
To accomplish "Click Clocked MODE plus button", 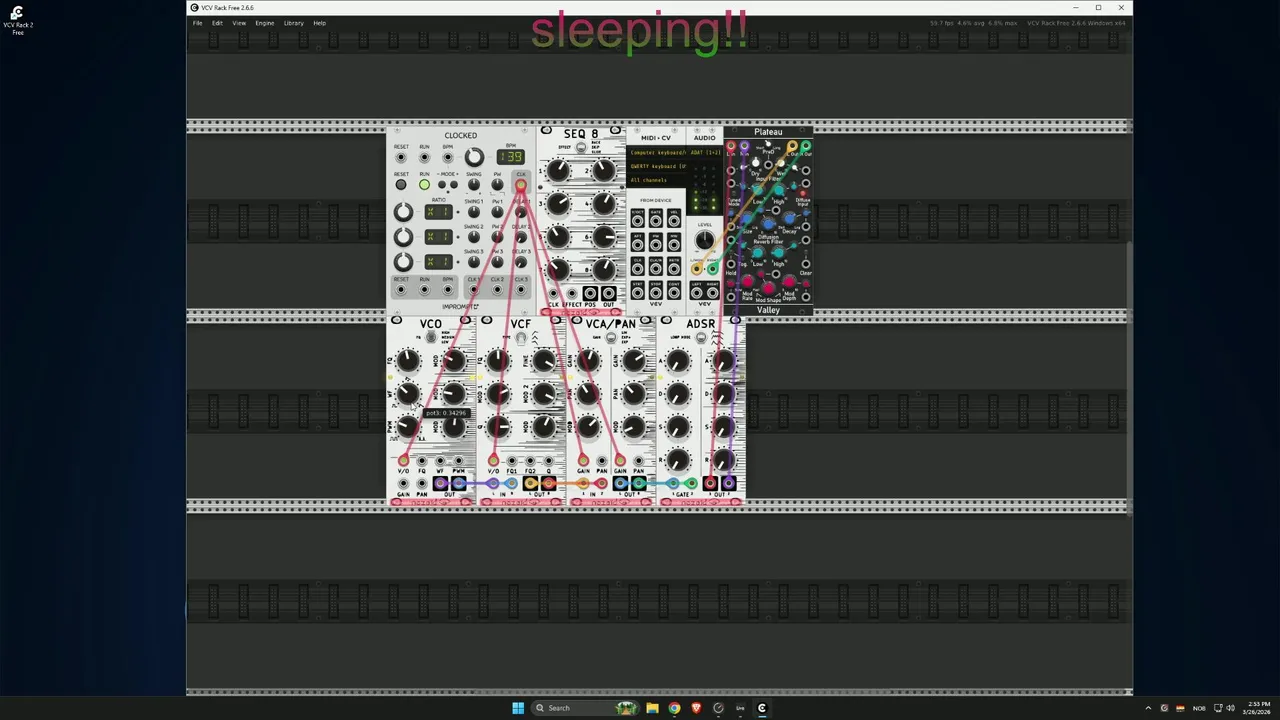I will coord(454,184).
